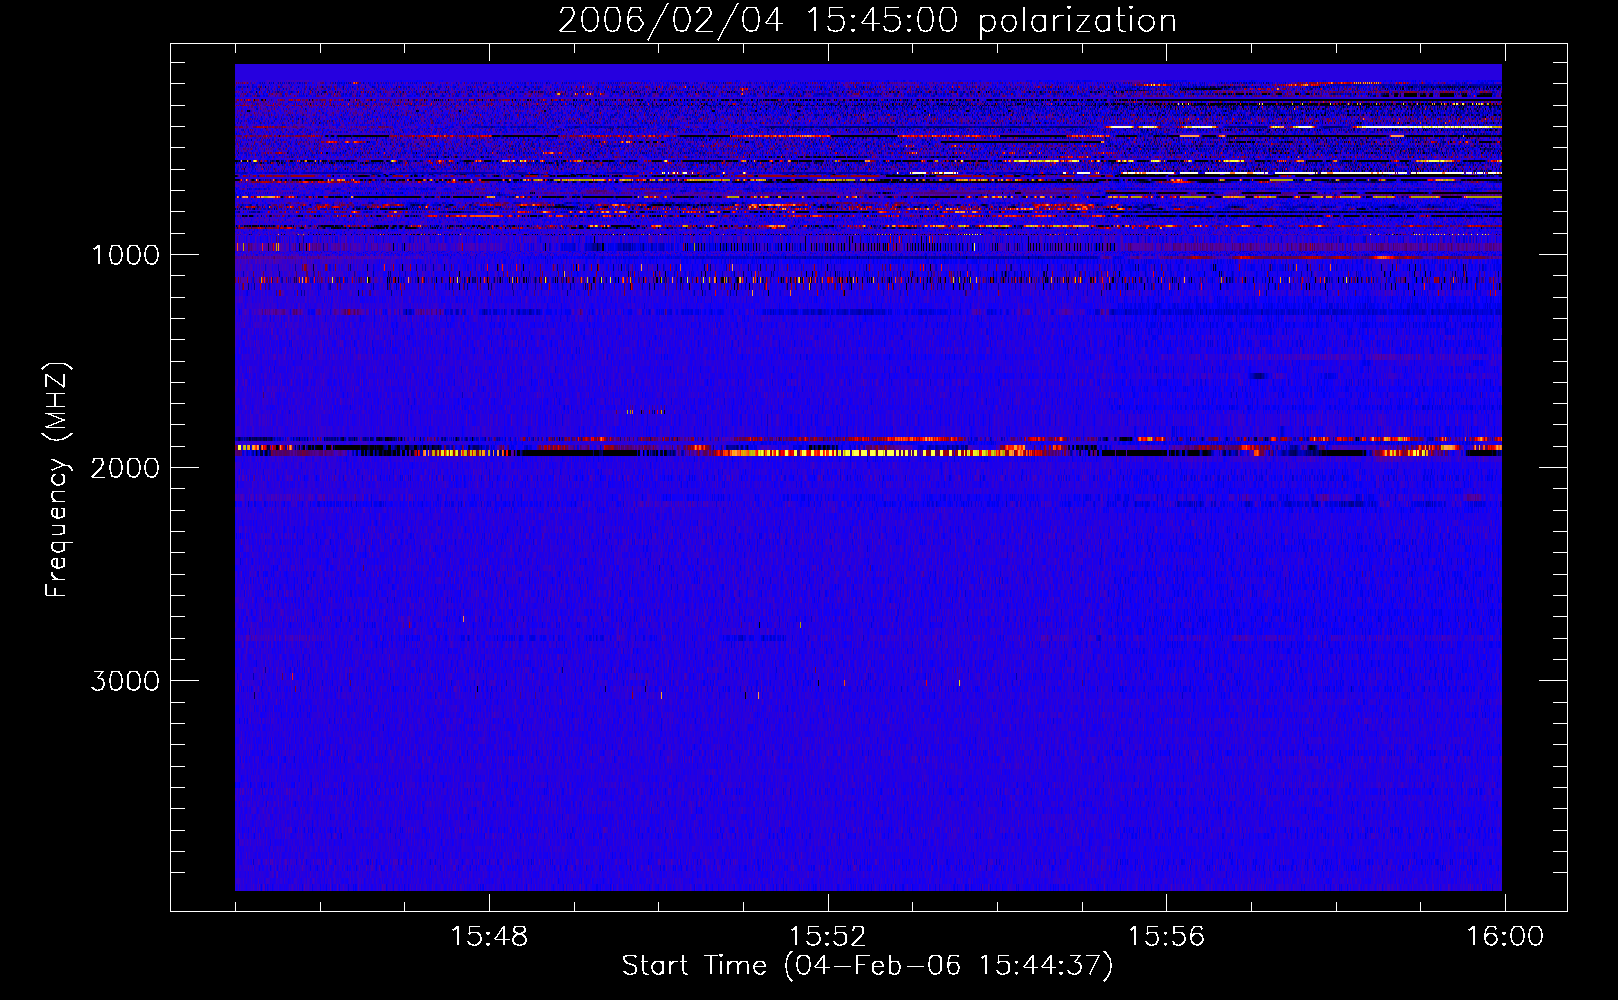The image size is (1618, 1000).
Task: Click the 15:56 time tick label
Action: tap(1166, 937)
